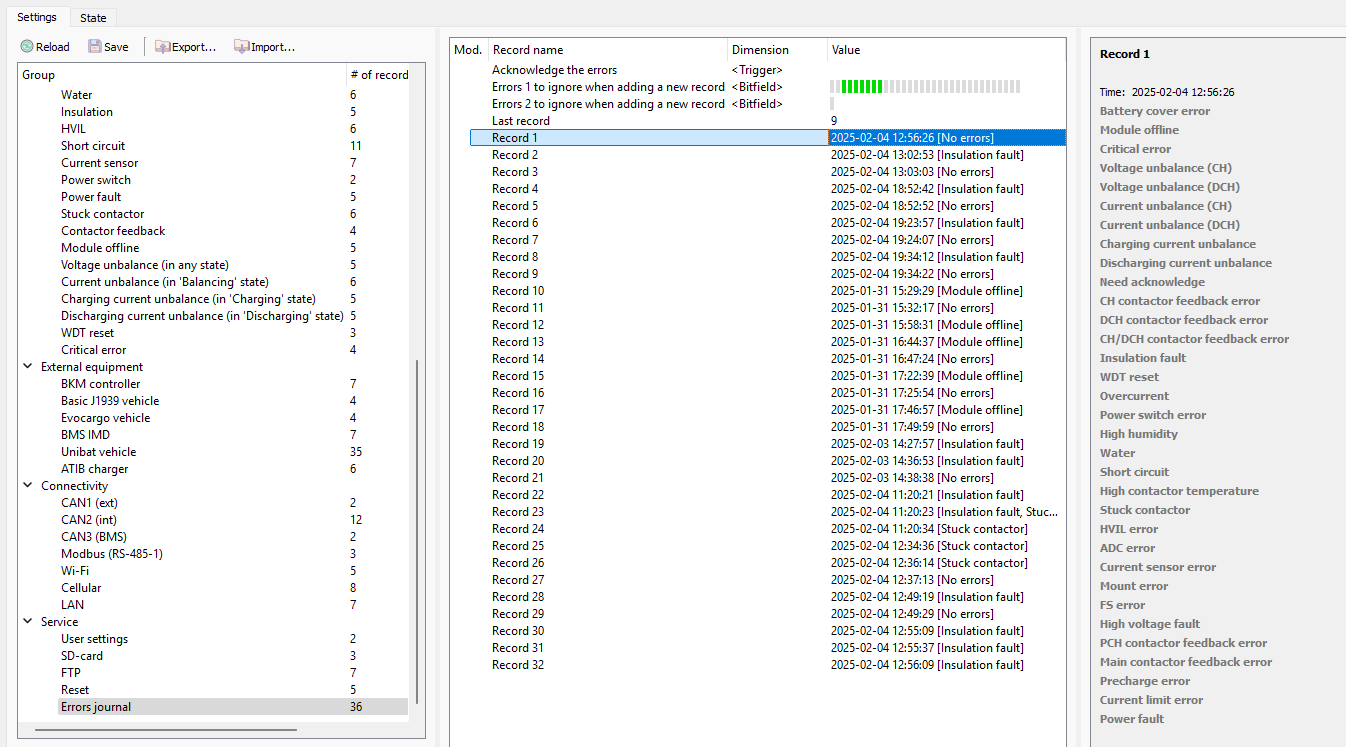Click the High voltage fault flag

[1150, 624]
